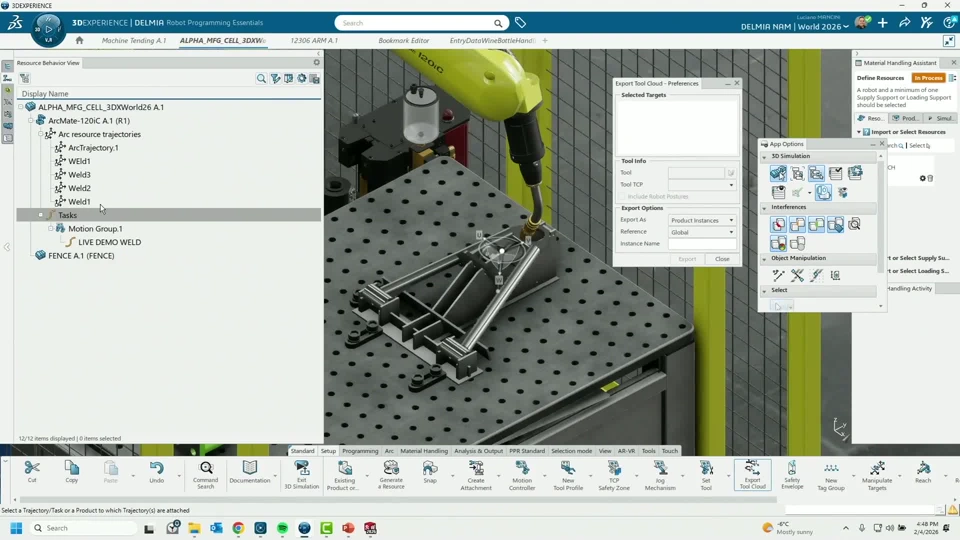Collapse the Interferences section in App Options
The width and height of the screenshot is (960, 540).
point(764,208)
